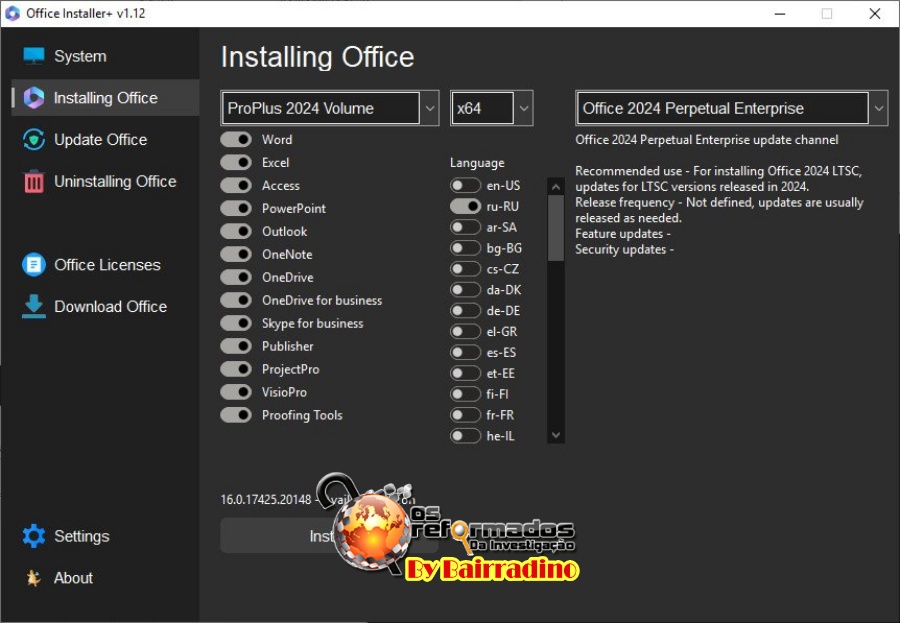Enable the bg-BG language switch
The height and width of the screenshot is (623, 900).
(x=465, y=248)
